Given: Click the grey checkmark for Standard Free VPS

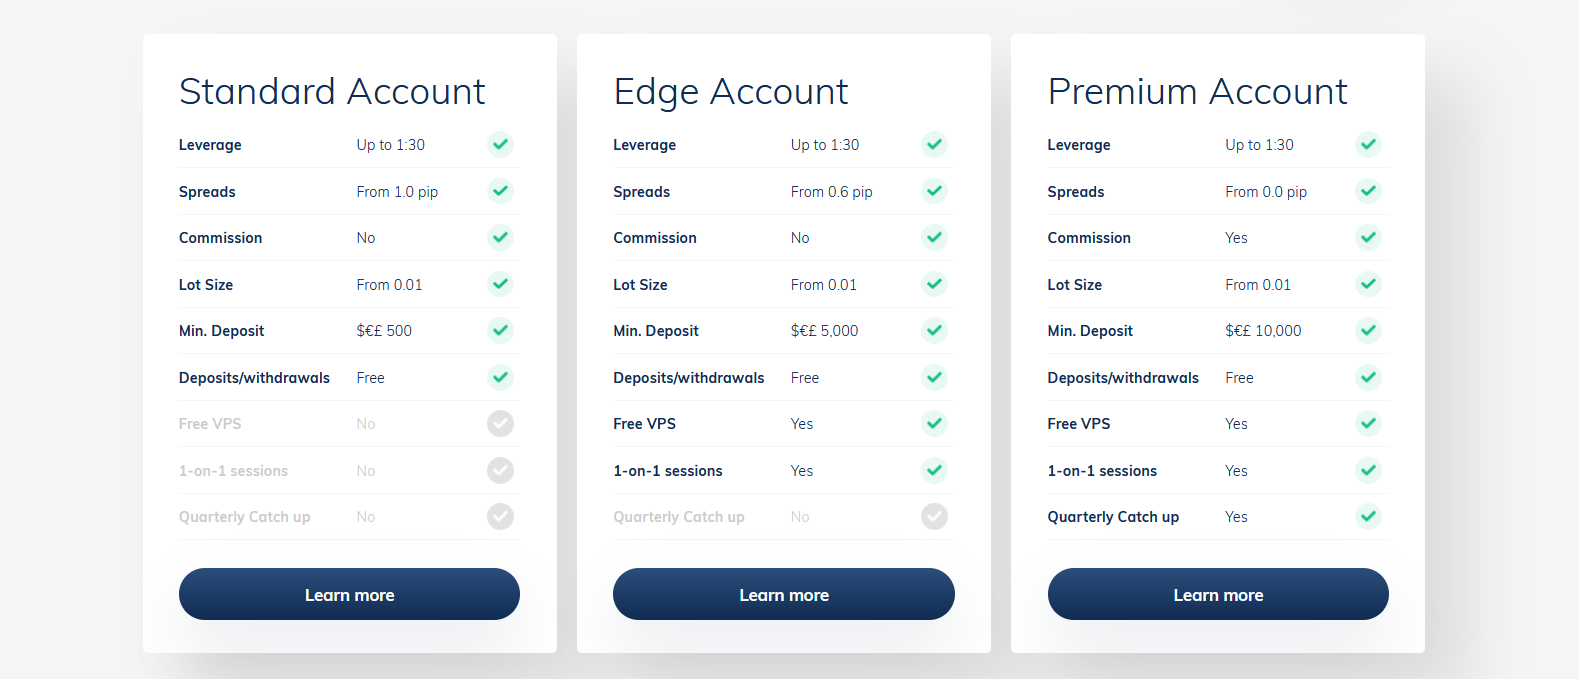Looking at the screenshot, I should point(500,423).
